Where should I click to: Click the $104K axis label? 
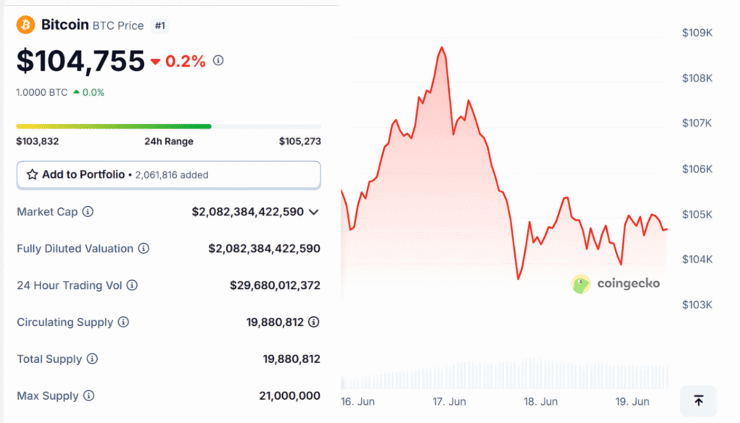point(697,259)
